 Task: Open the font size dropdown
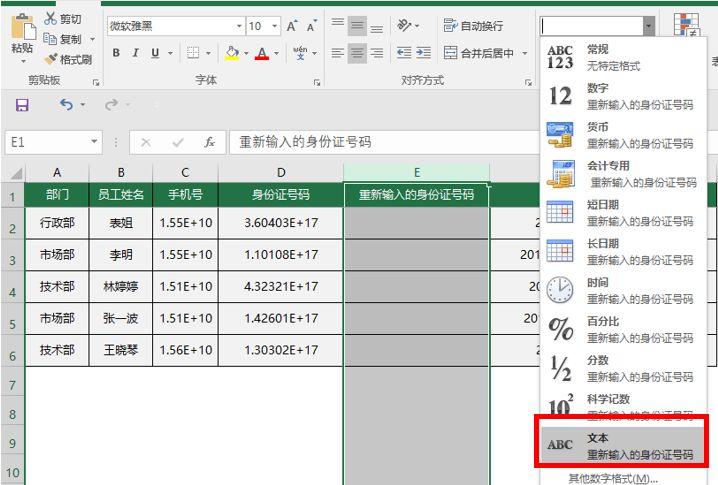[275, 26]
